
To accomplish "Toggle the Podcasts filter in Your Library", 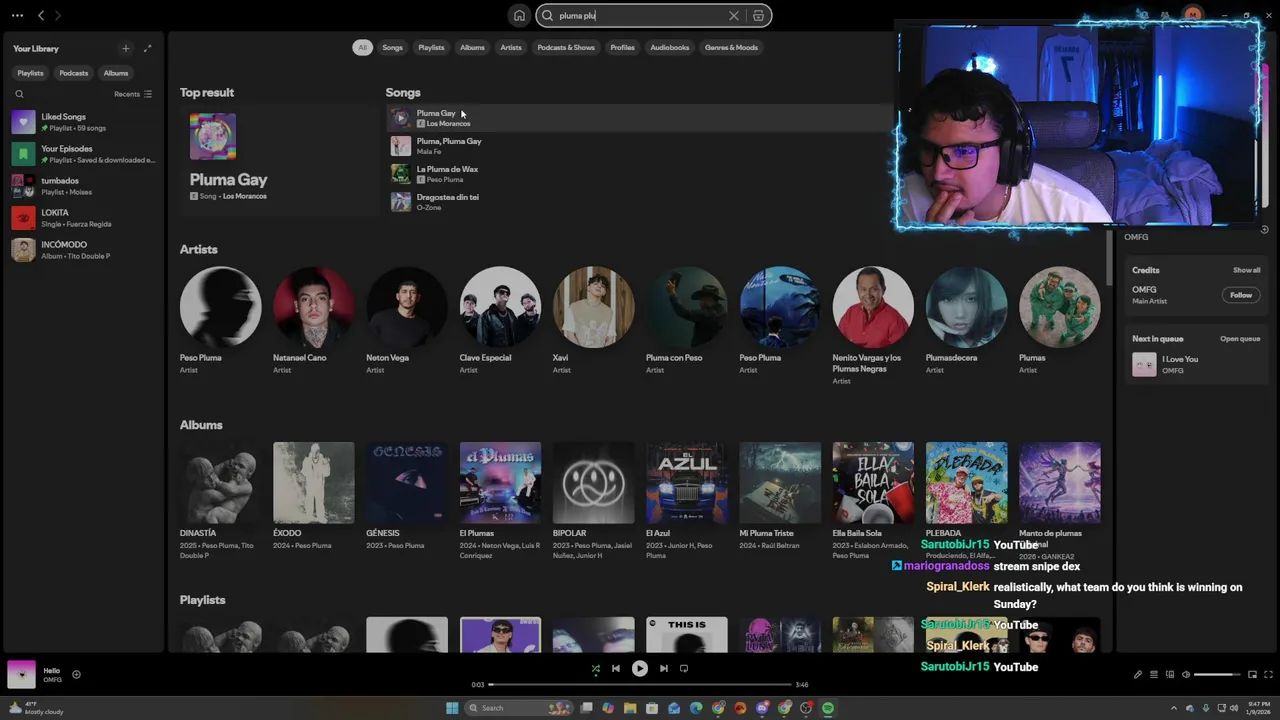I will click(73, 73).
